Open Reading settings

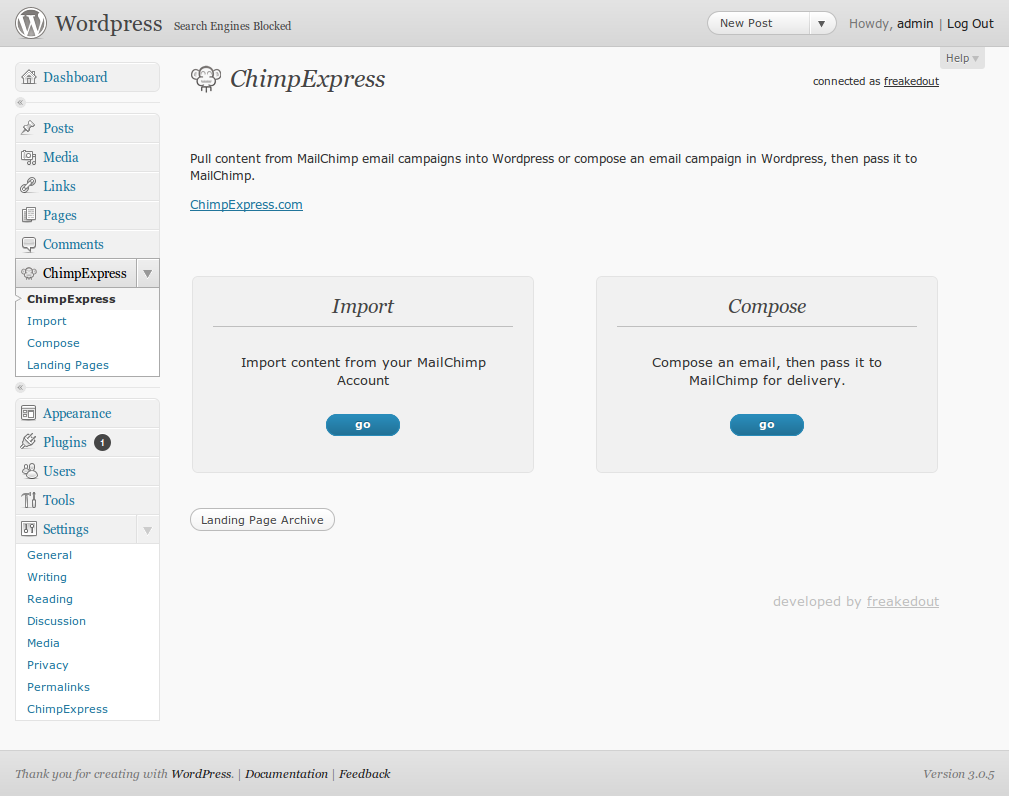[x=50, y=599]
